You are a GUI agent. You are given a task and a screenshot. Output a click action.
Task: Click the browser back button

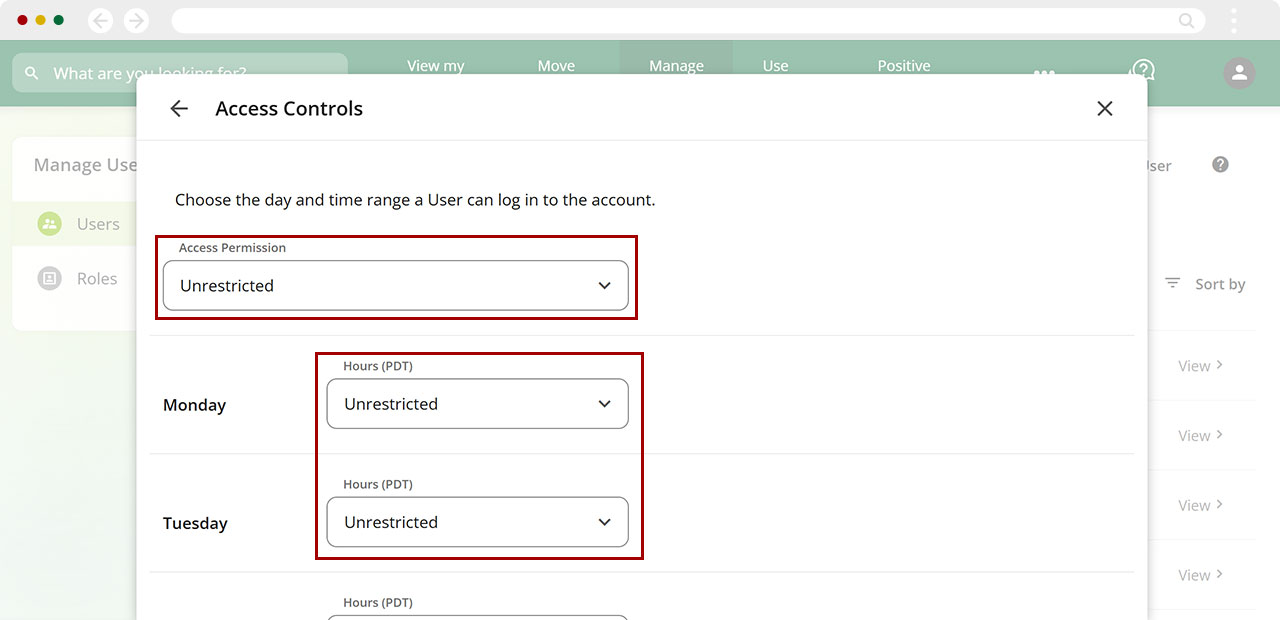100,20
